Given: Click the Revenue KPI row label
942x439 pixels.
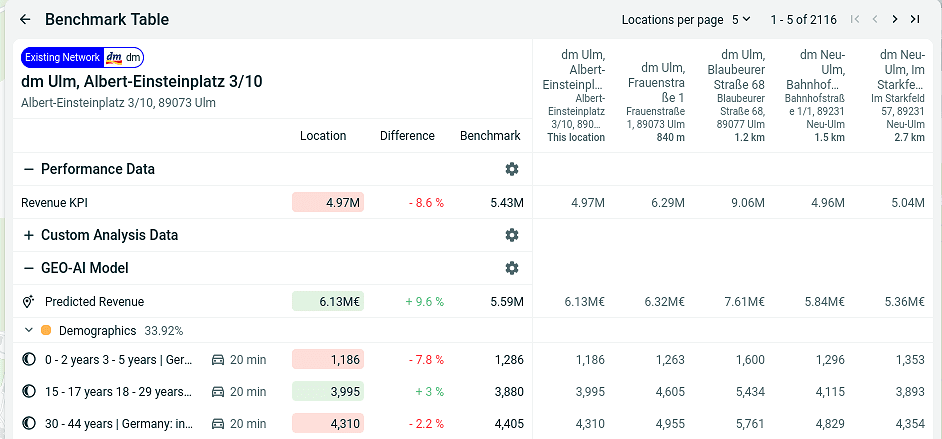Looking at the screenshot, I should [x=55, y=203].
